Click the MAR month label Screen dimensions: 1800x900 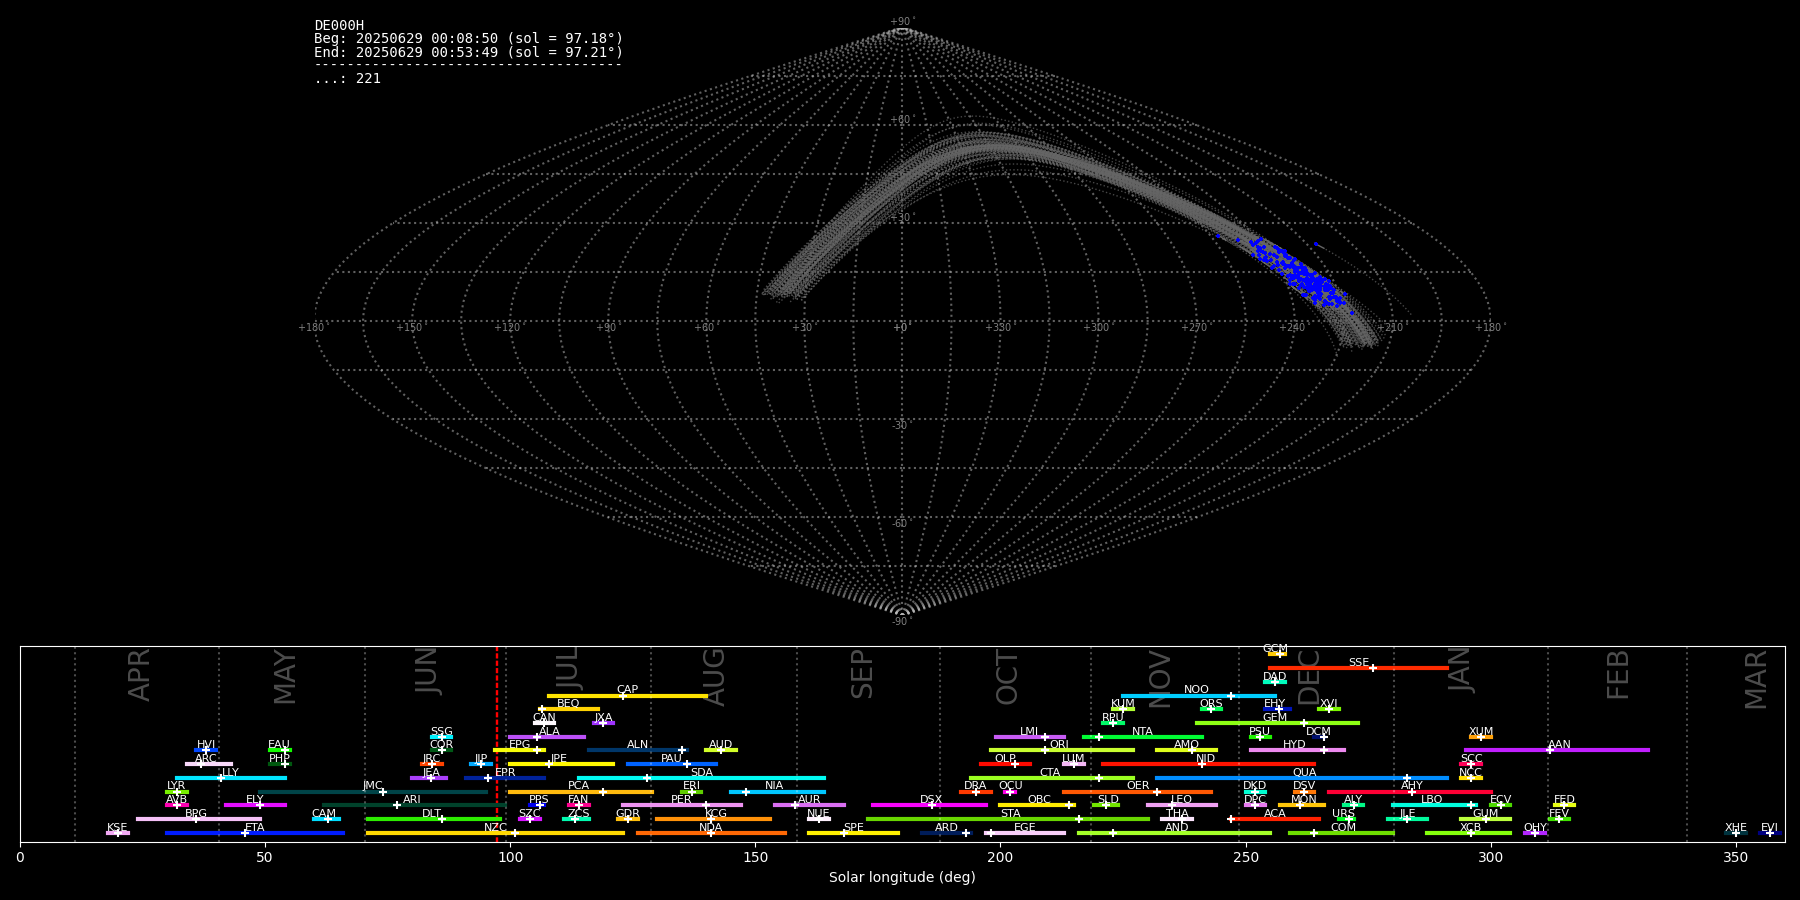pos(1756,680)
